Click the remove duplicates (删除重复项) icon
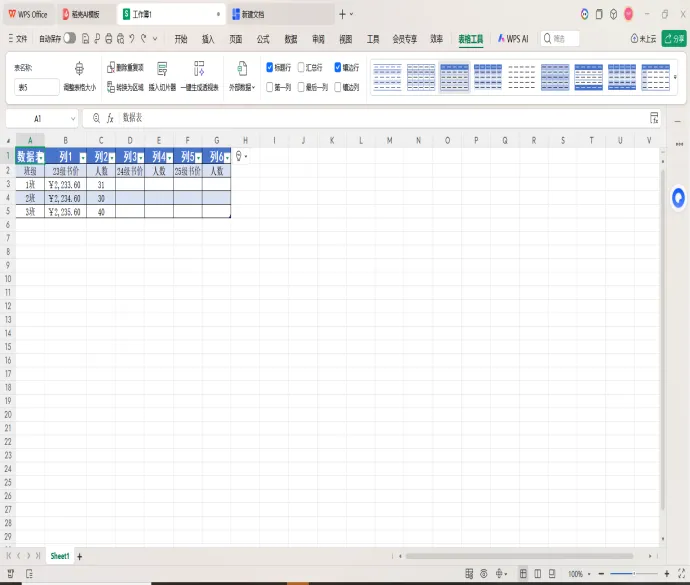This screenshot has height=585, width=690. (111, 67)
